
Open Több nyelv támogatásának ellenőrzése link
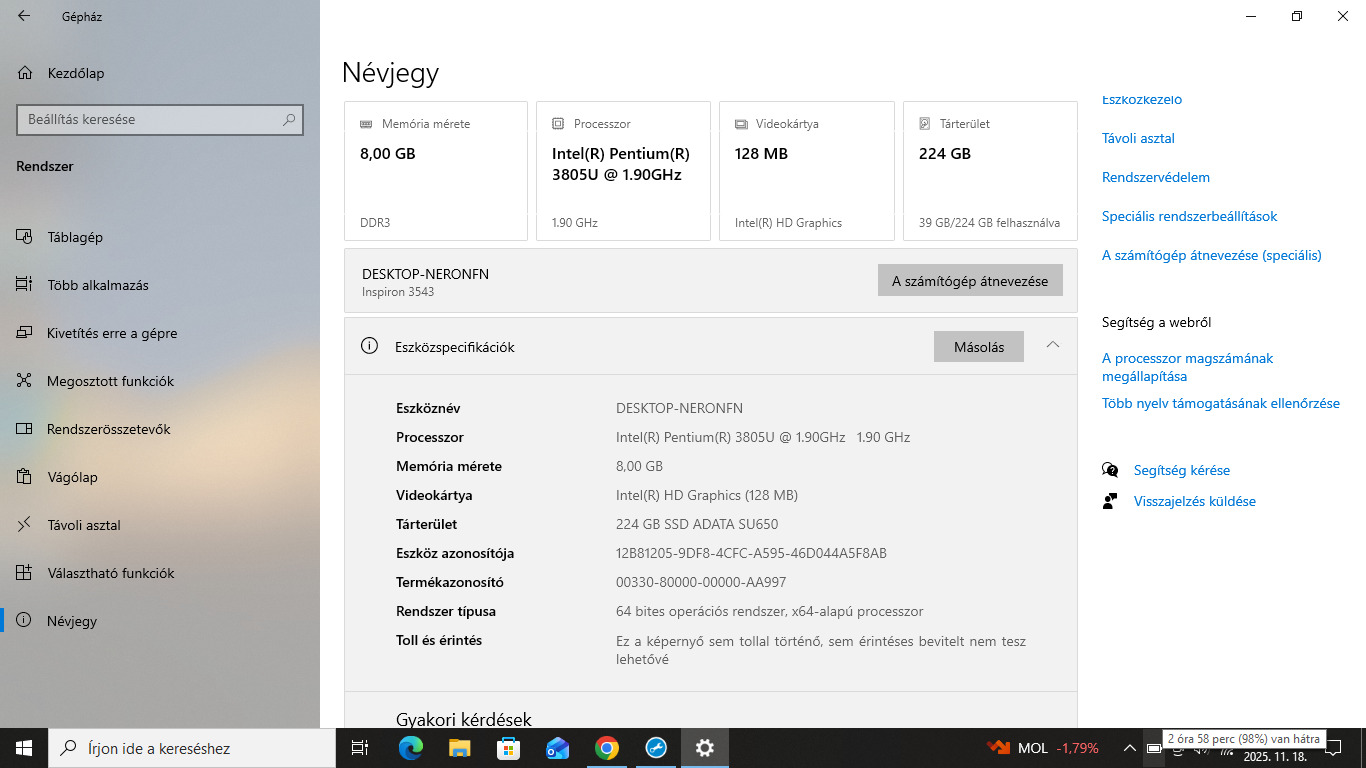coord(1221,403)
